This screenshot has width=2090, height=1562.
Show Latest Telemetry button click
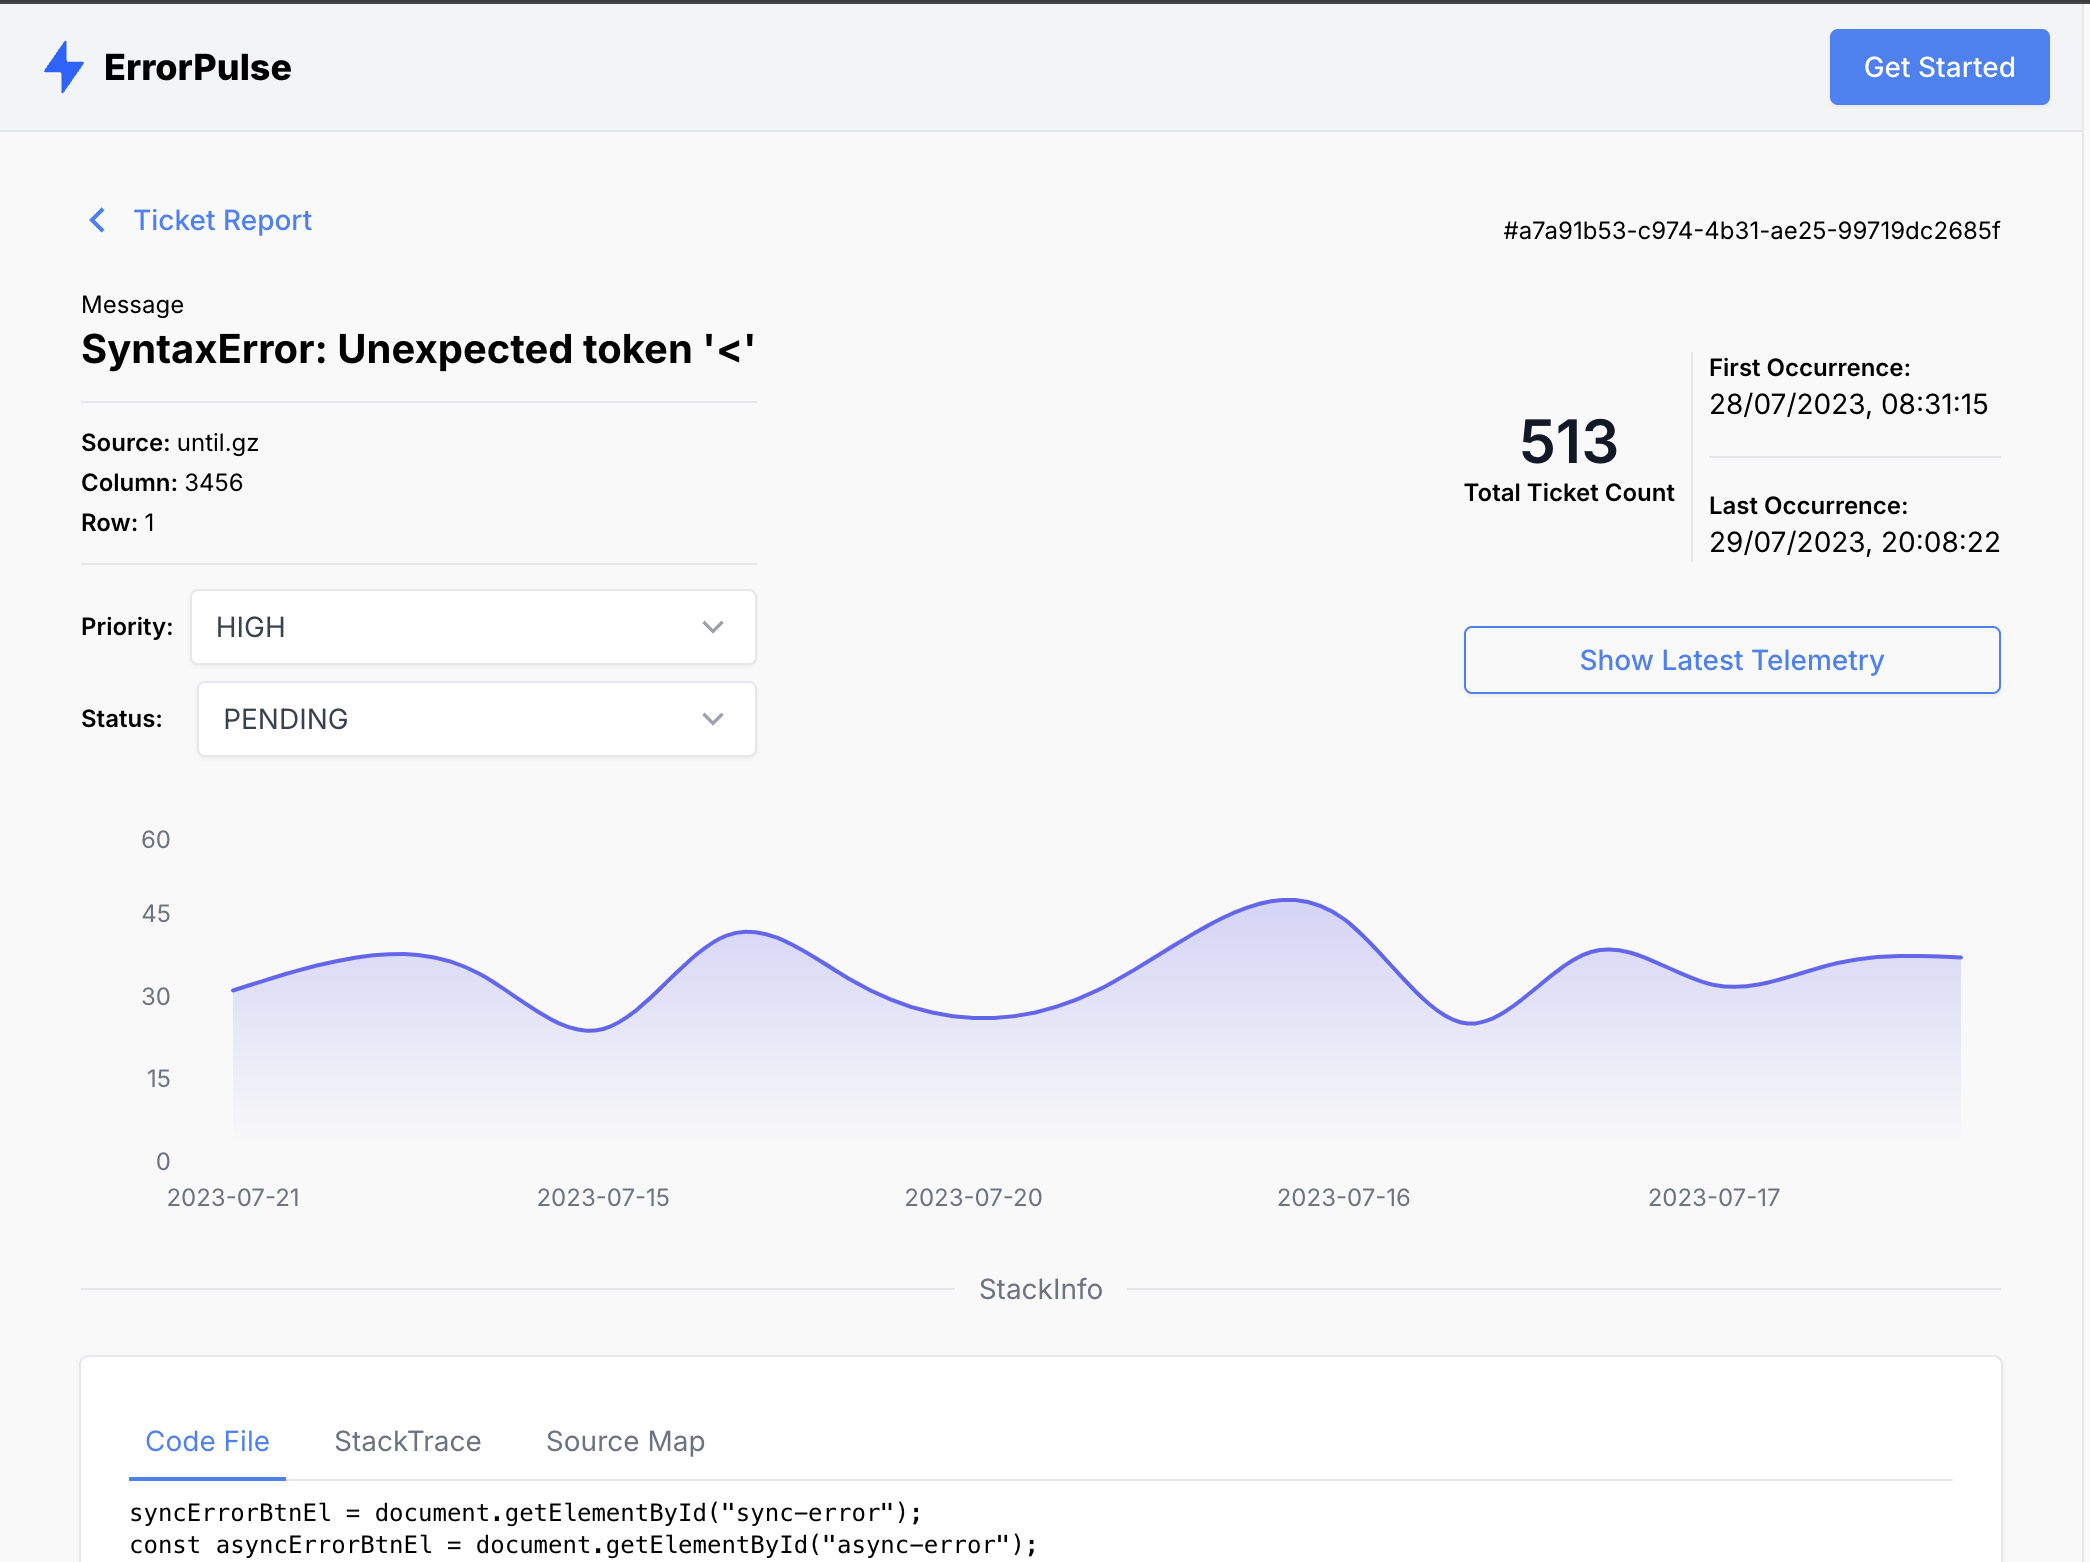1732,660
